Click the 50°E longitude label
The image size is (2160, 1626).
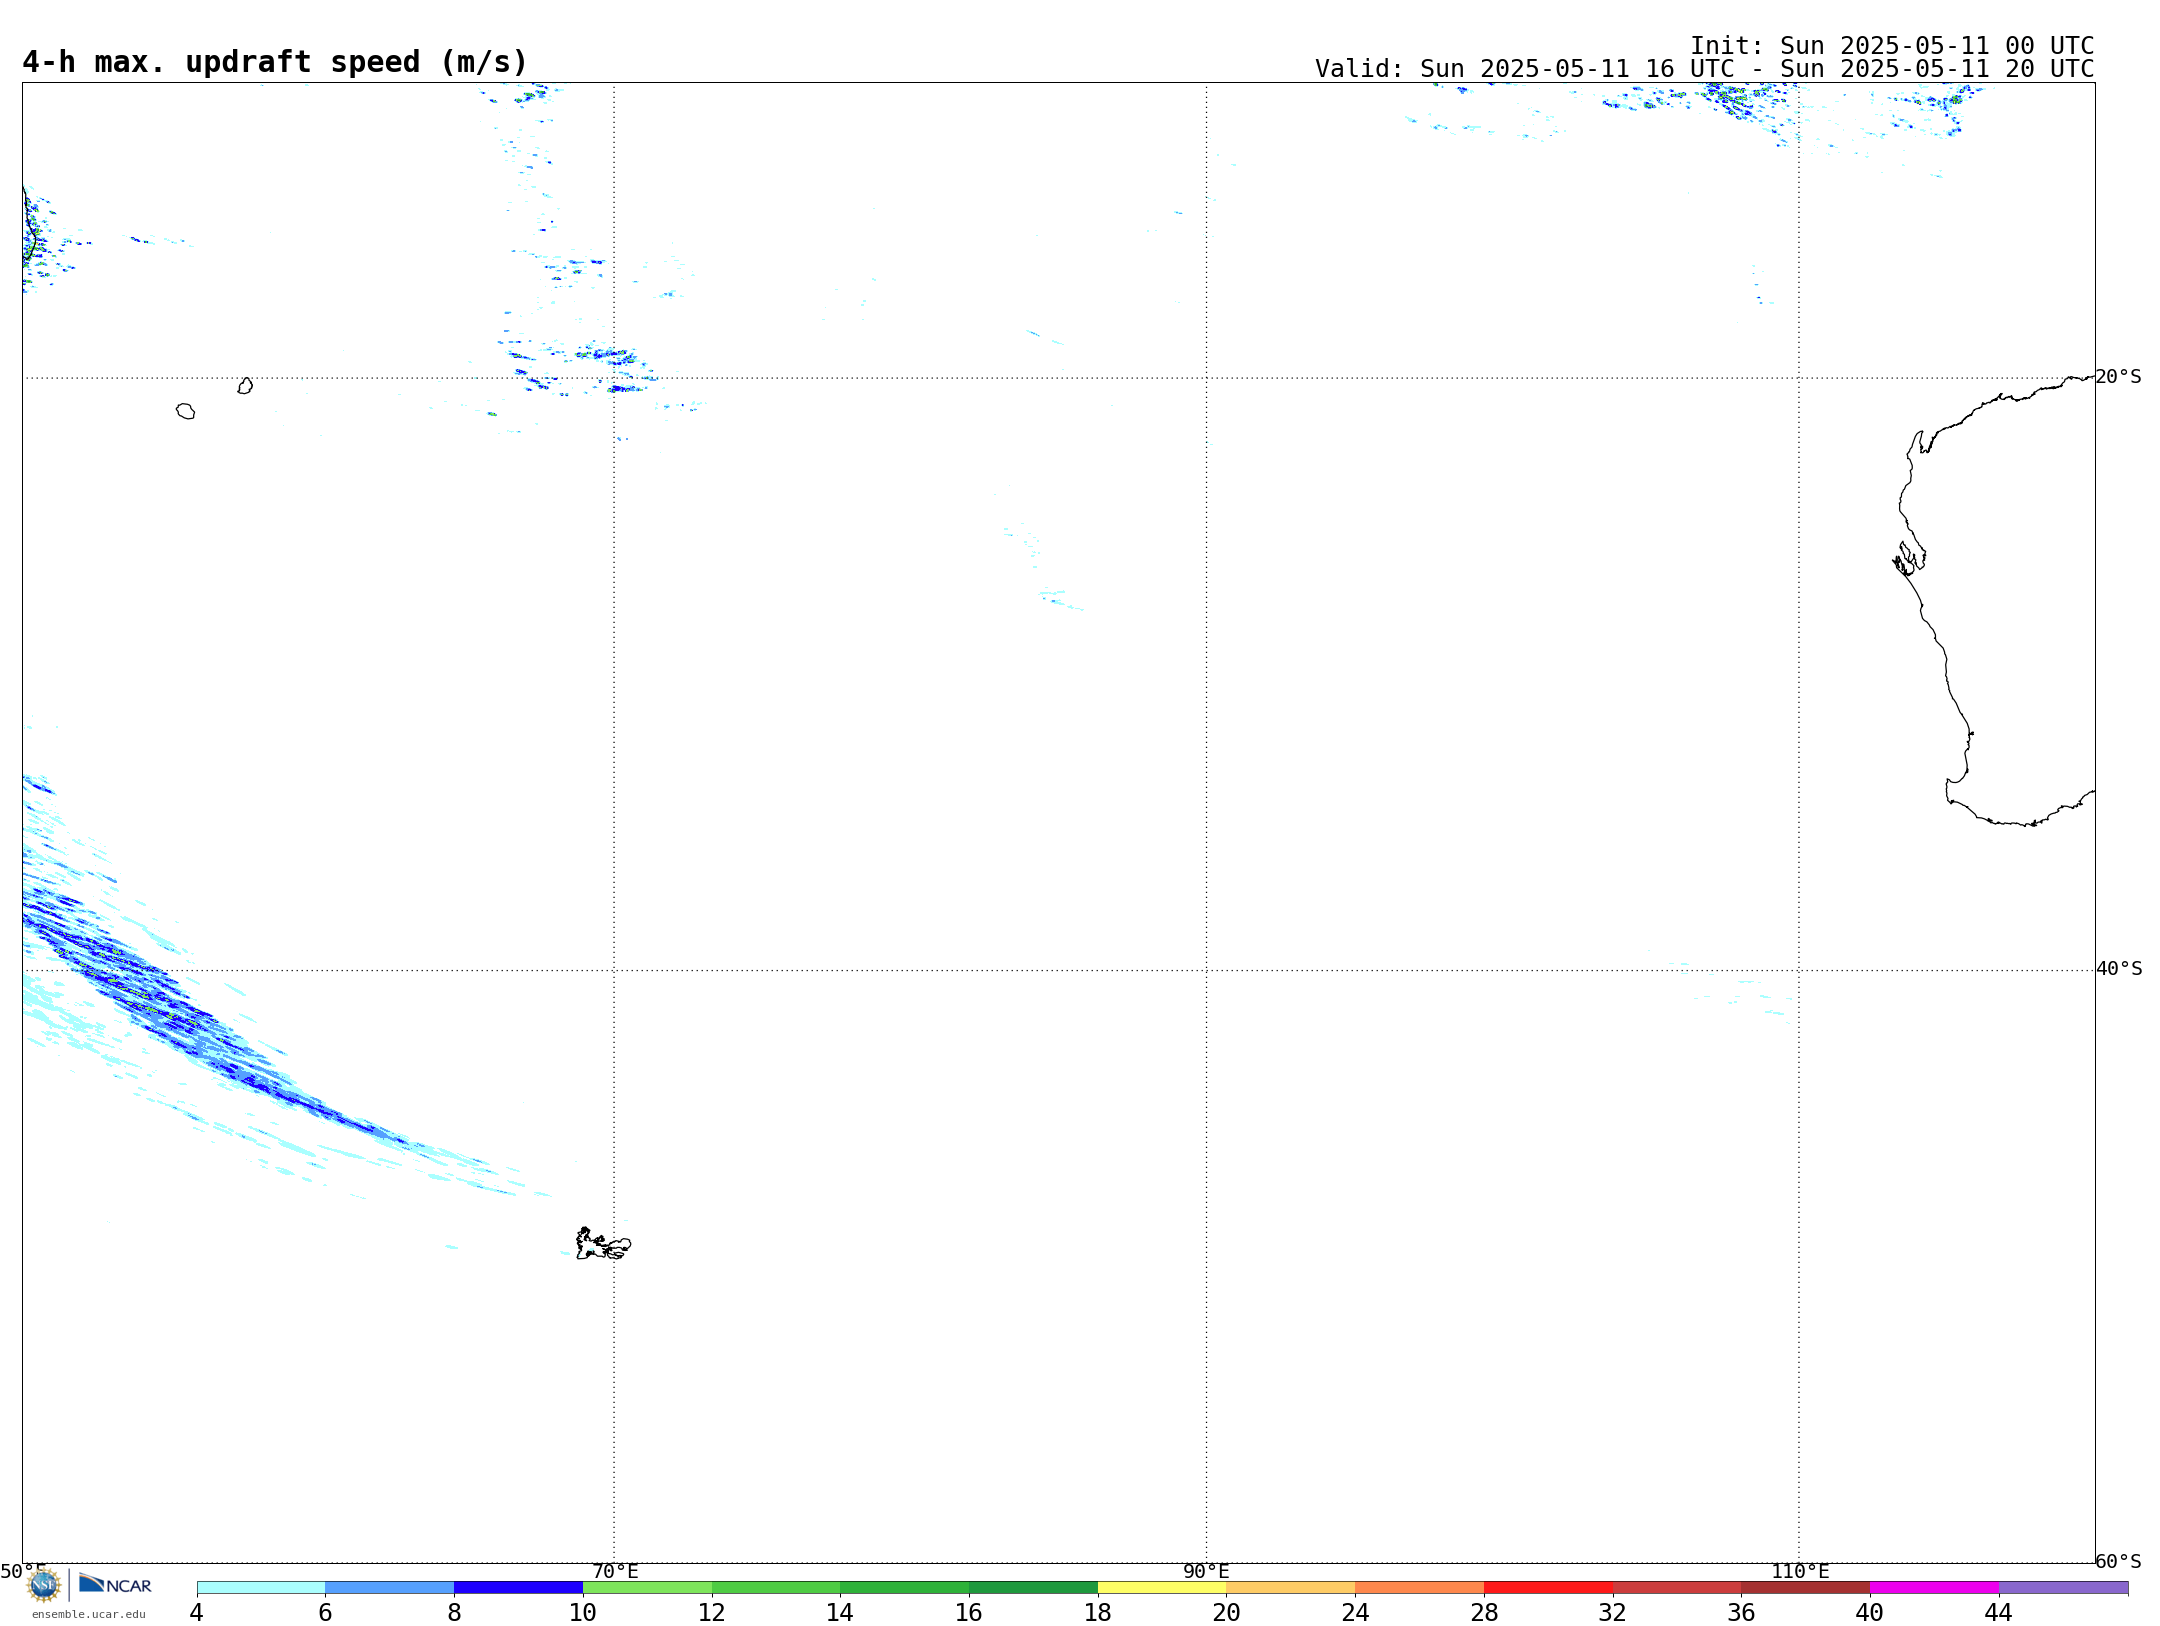pyautogui.click(x=23, y=1572)
